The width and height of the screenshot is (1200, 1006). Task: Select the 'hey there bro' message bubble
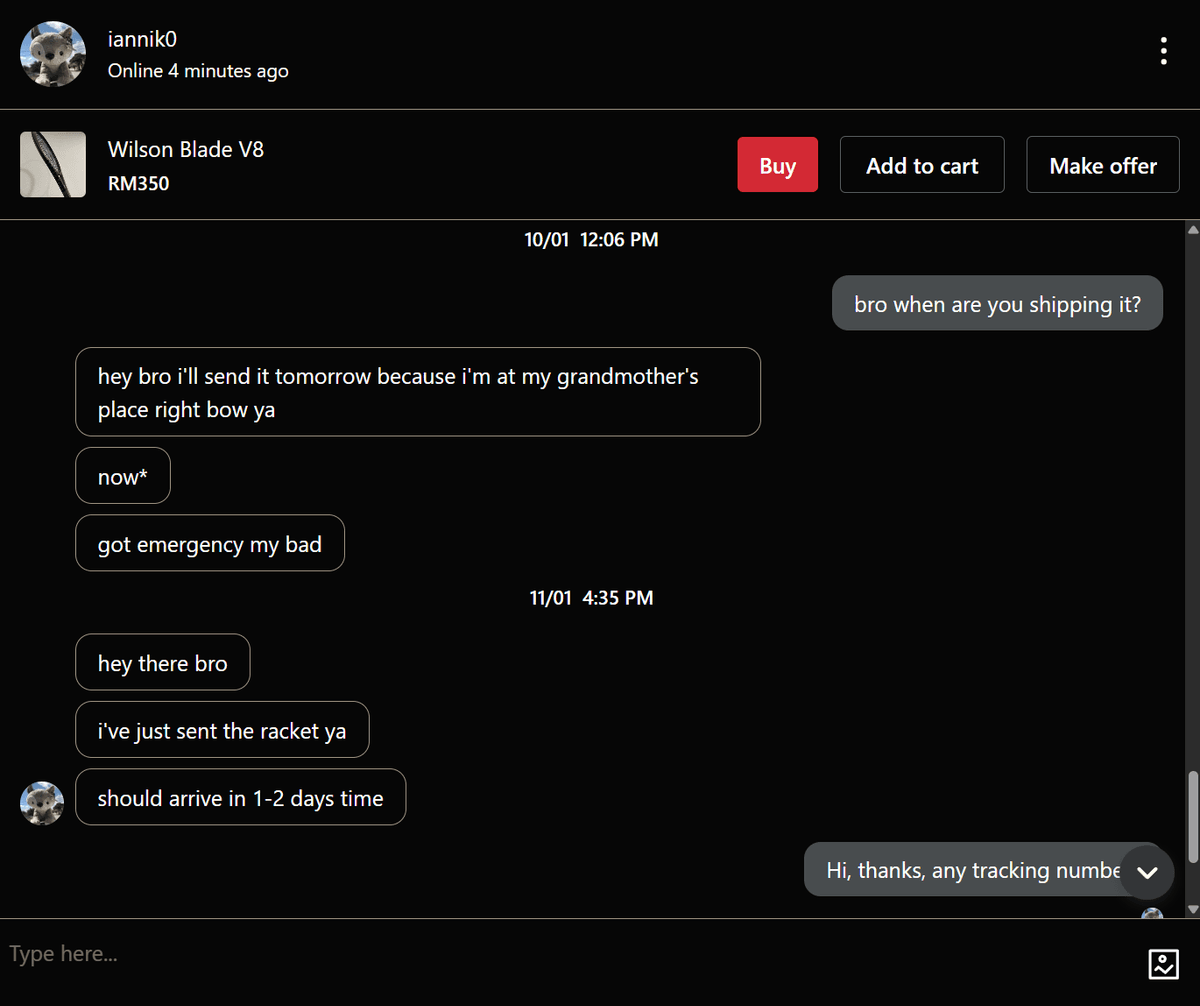[x=162, y=662]
